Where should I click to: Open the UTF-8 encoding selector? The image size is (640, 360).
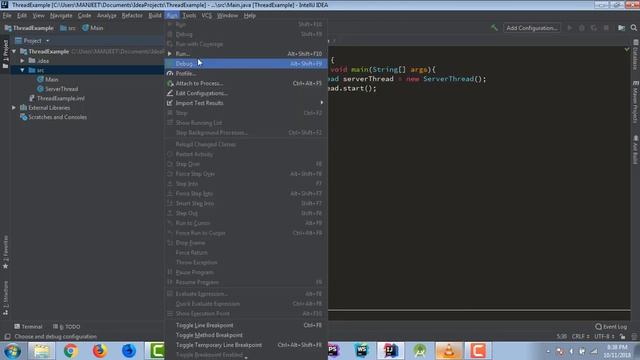604,337
